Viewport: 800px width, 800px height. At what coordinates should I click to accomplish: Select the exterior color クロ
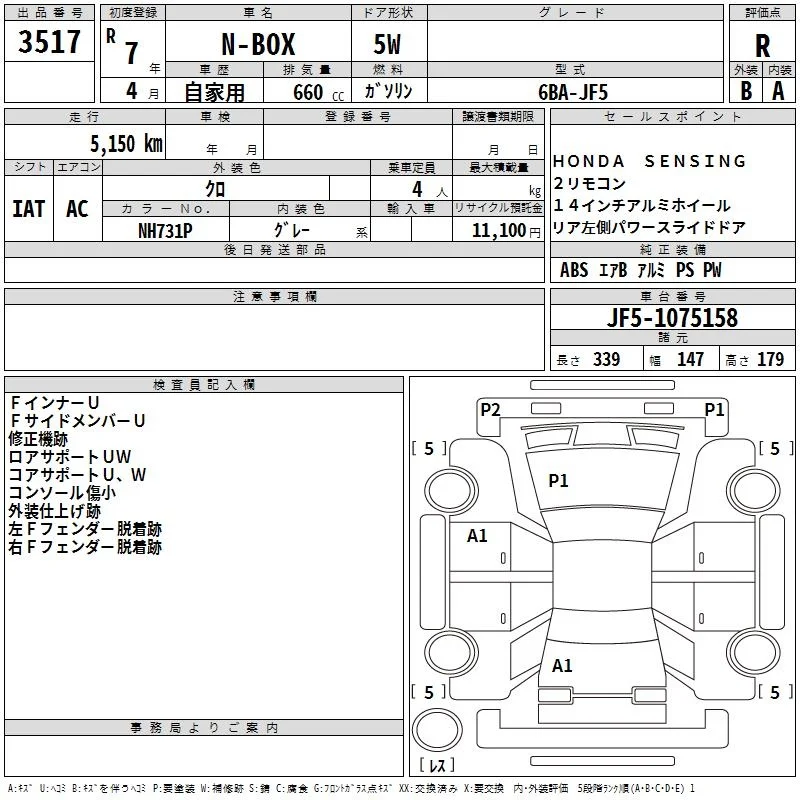click(x=215, y=189)
